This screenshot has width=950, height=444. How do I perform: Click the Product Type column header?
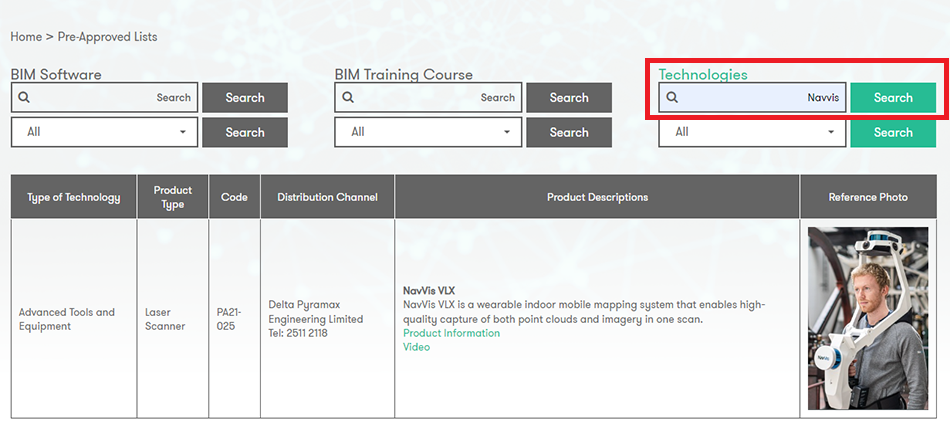173,197
